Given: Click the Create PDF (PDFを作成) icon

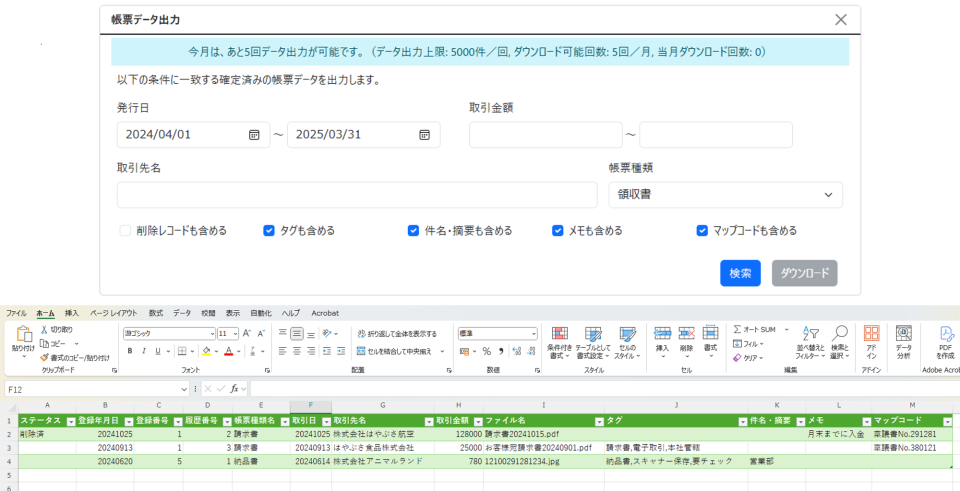Looking at the screenshot, I should click(945, 340).
